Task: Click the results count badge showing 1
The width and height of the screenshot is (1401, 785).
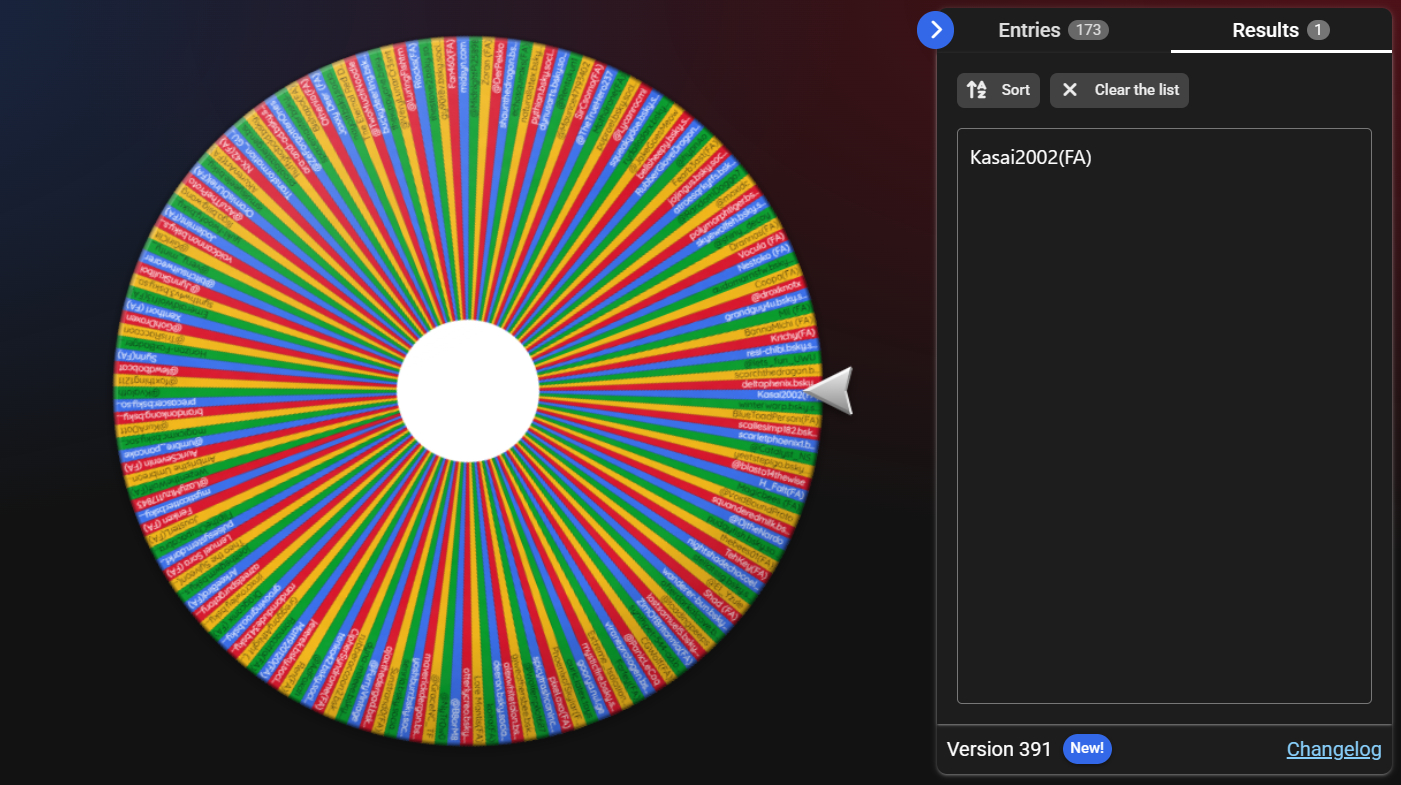Action: tap(1318, 30)
